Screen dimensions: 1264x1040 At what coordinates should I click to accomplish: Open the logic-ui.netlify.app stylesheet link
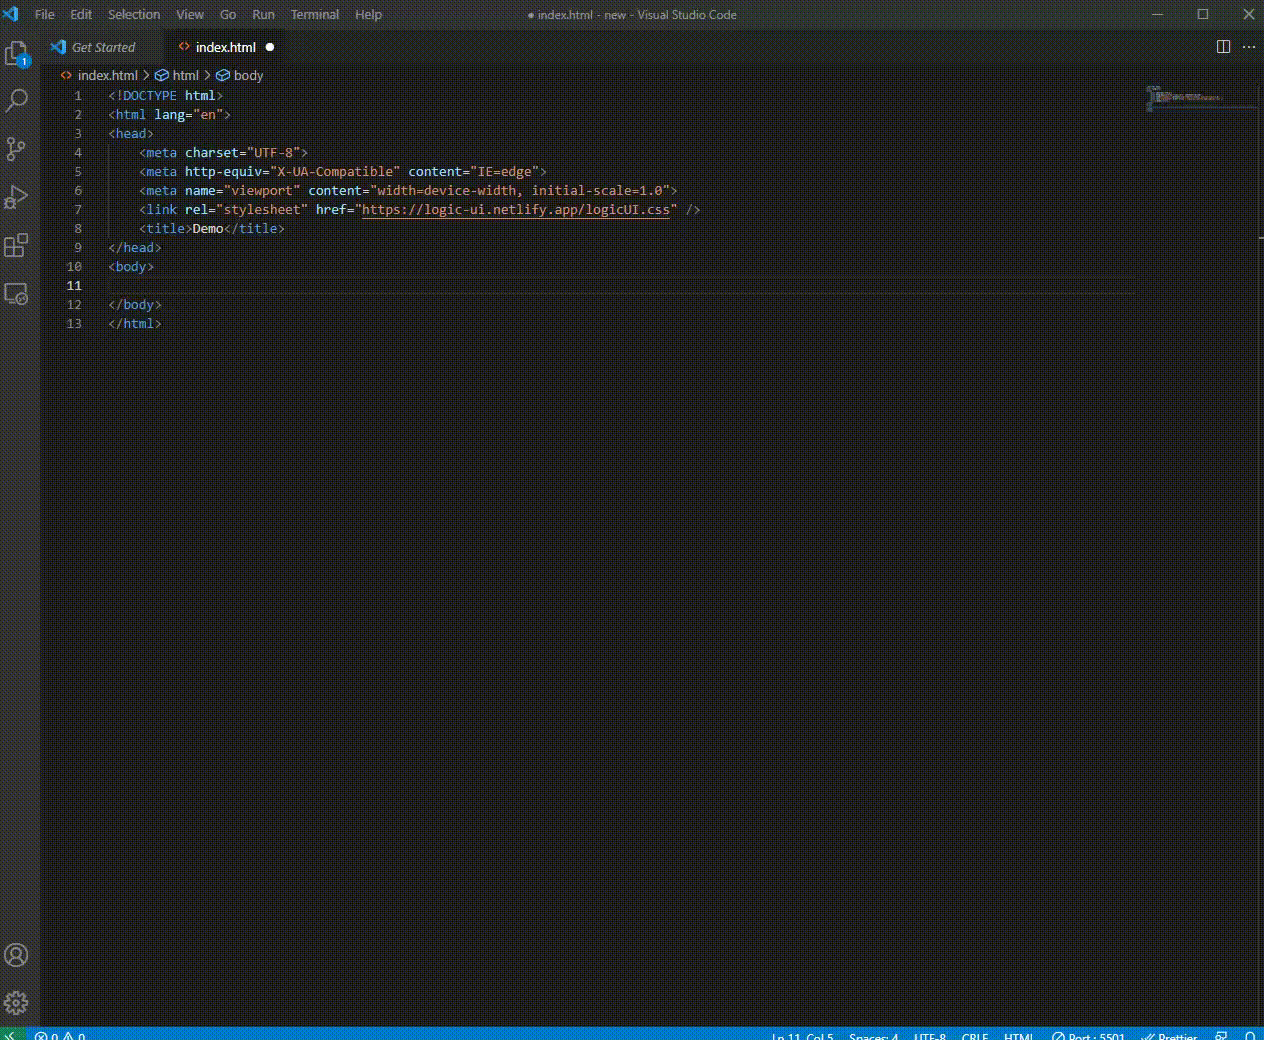click(516, 210)
